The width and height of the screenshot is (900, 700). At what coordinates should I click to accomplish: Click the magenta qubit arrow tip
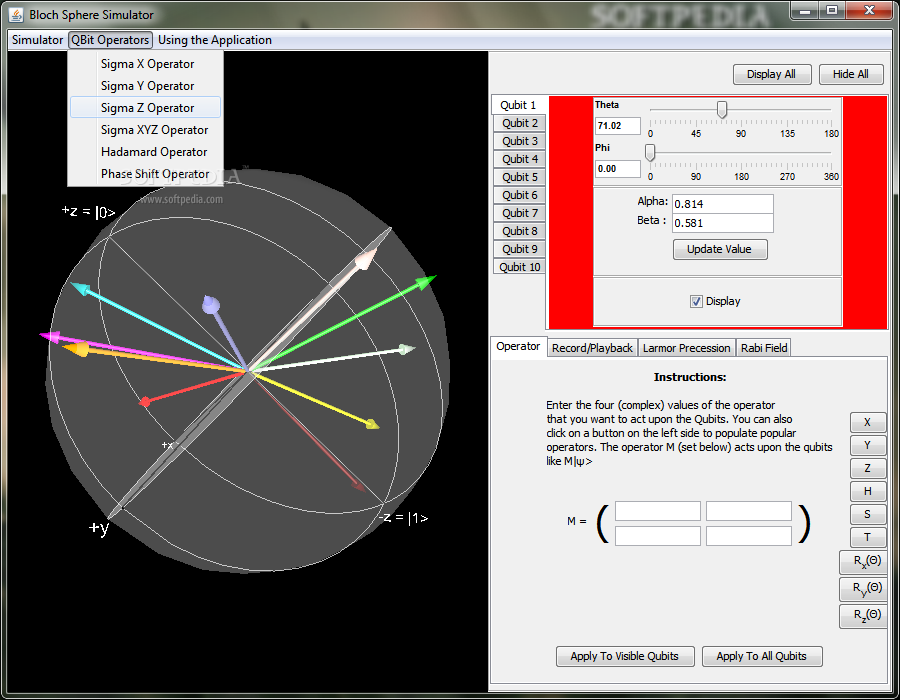(x=49, y=336)
